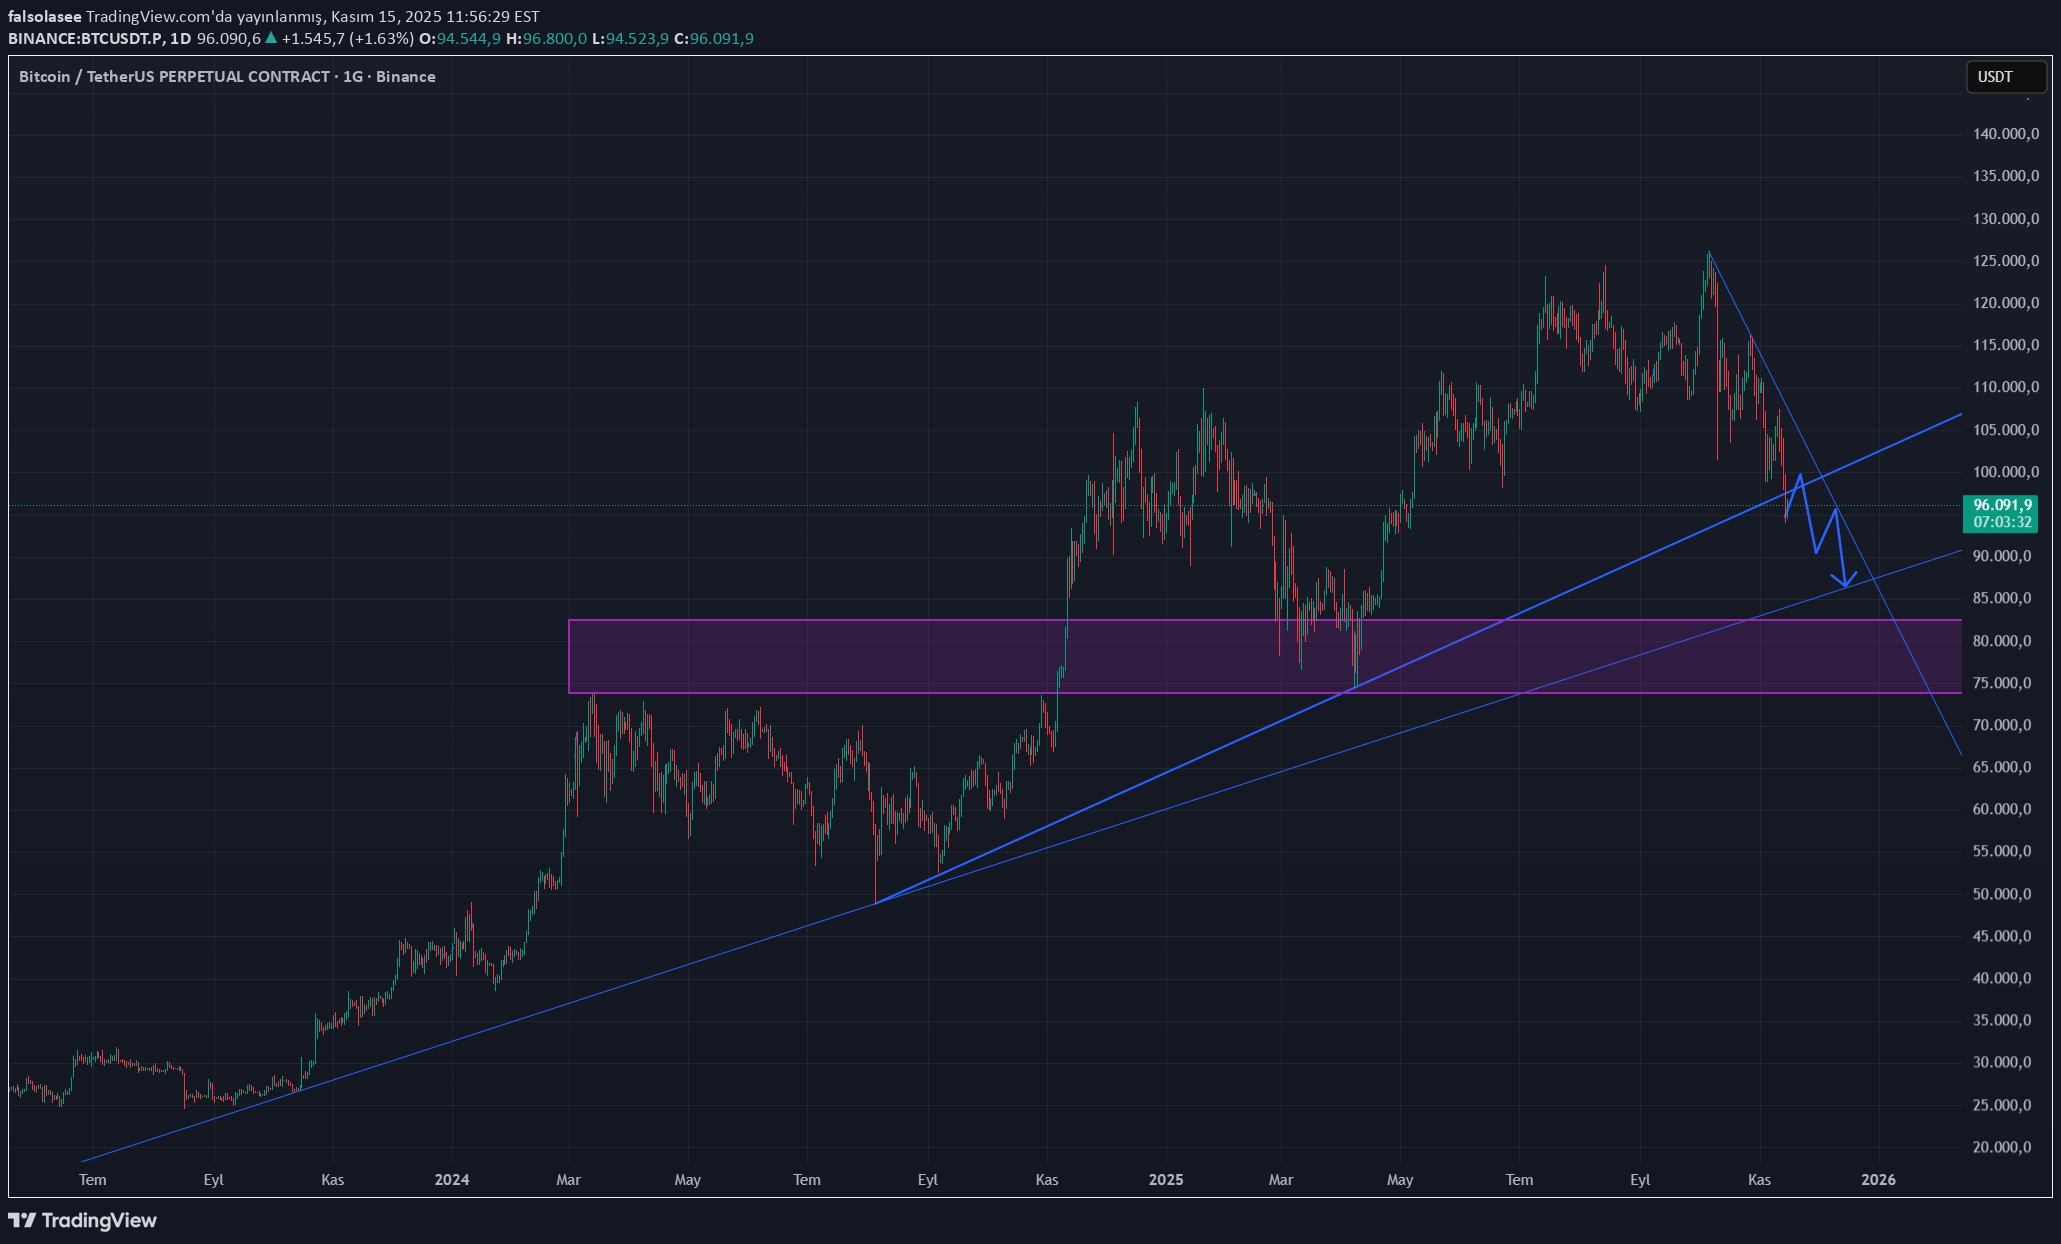Click the blue zigzag arrow projection drawing
The image size is (2061, 1244).
[x=1827, y=531]
